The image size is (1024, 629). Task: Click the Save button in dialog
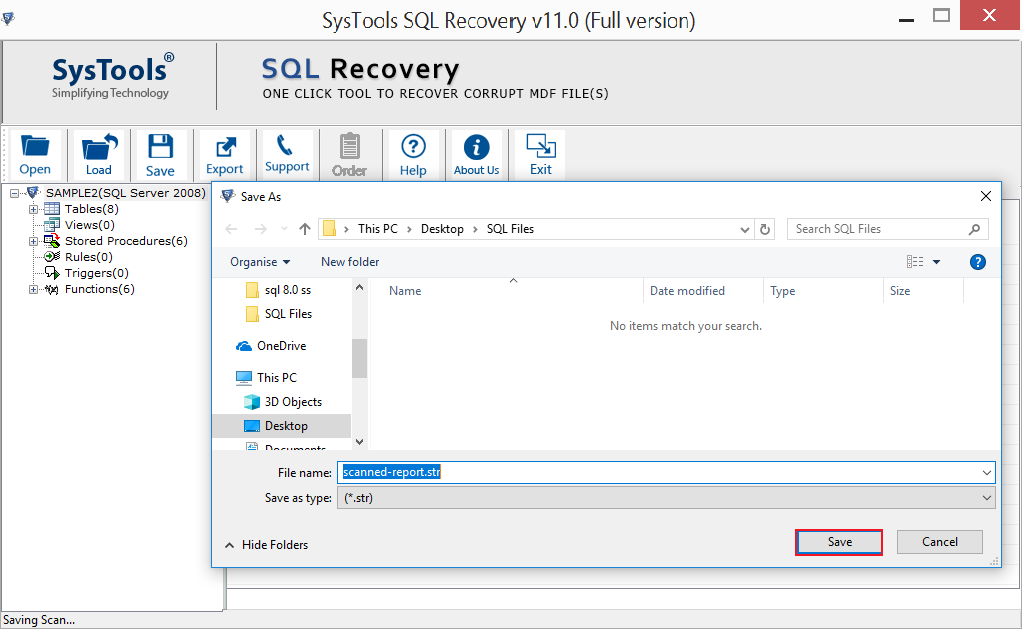coord(839,542)
